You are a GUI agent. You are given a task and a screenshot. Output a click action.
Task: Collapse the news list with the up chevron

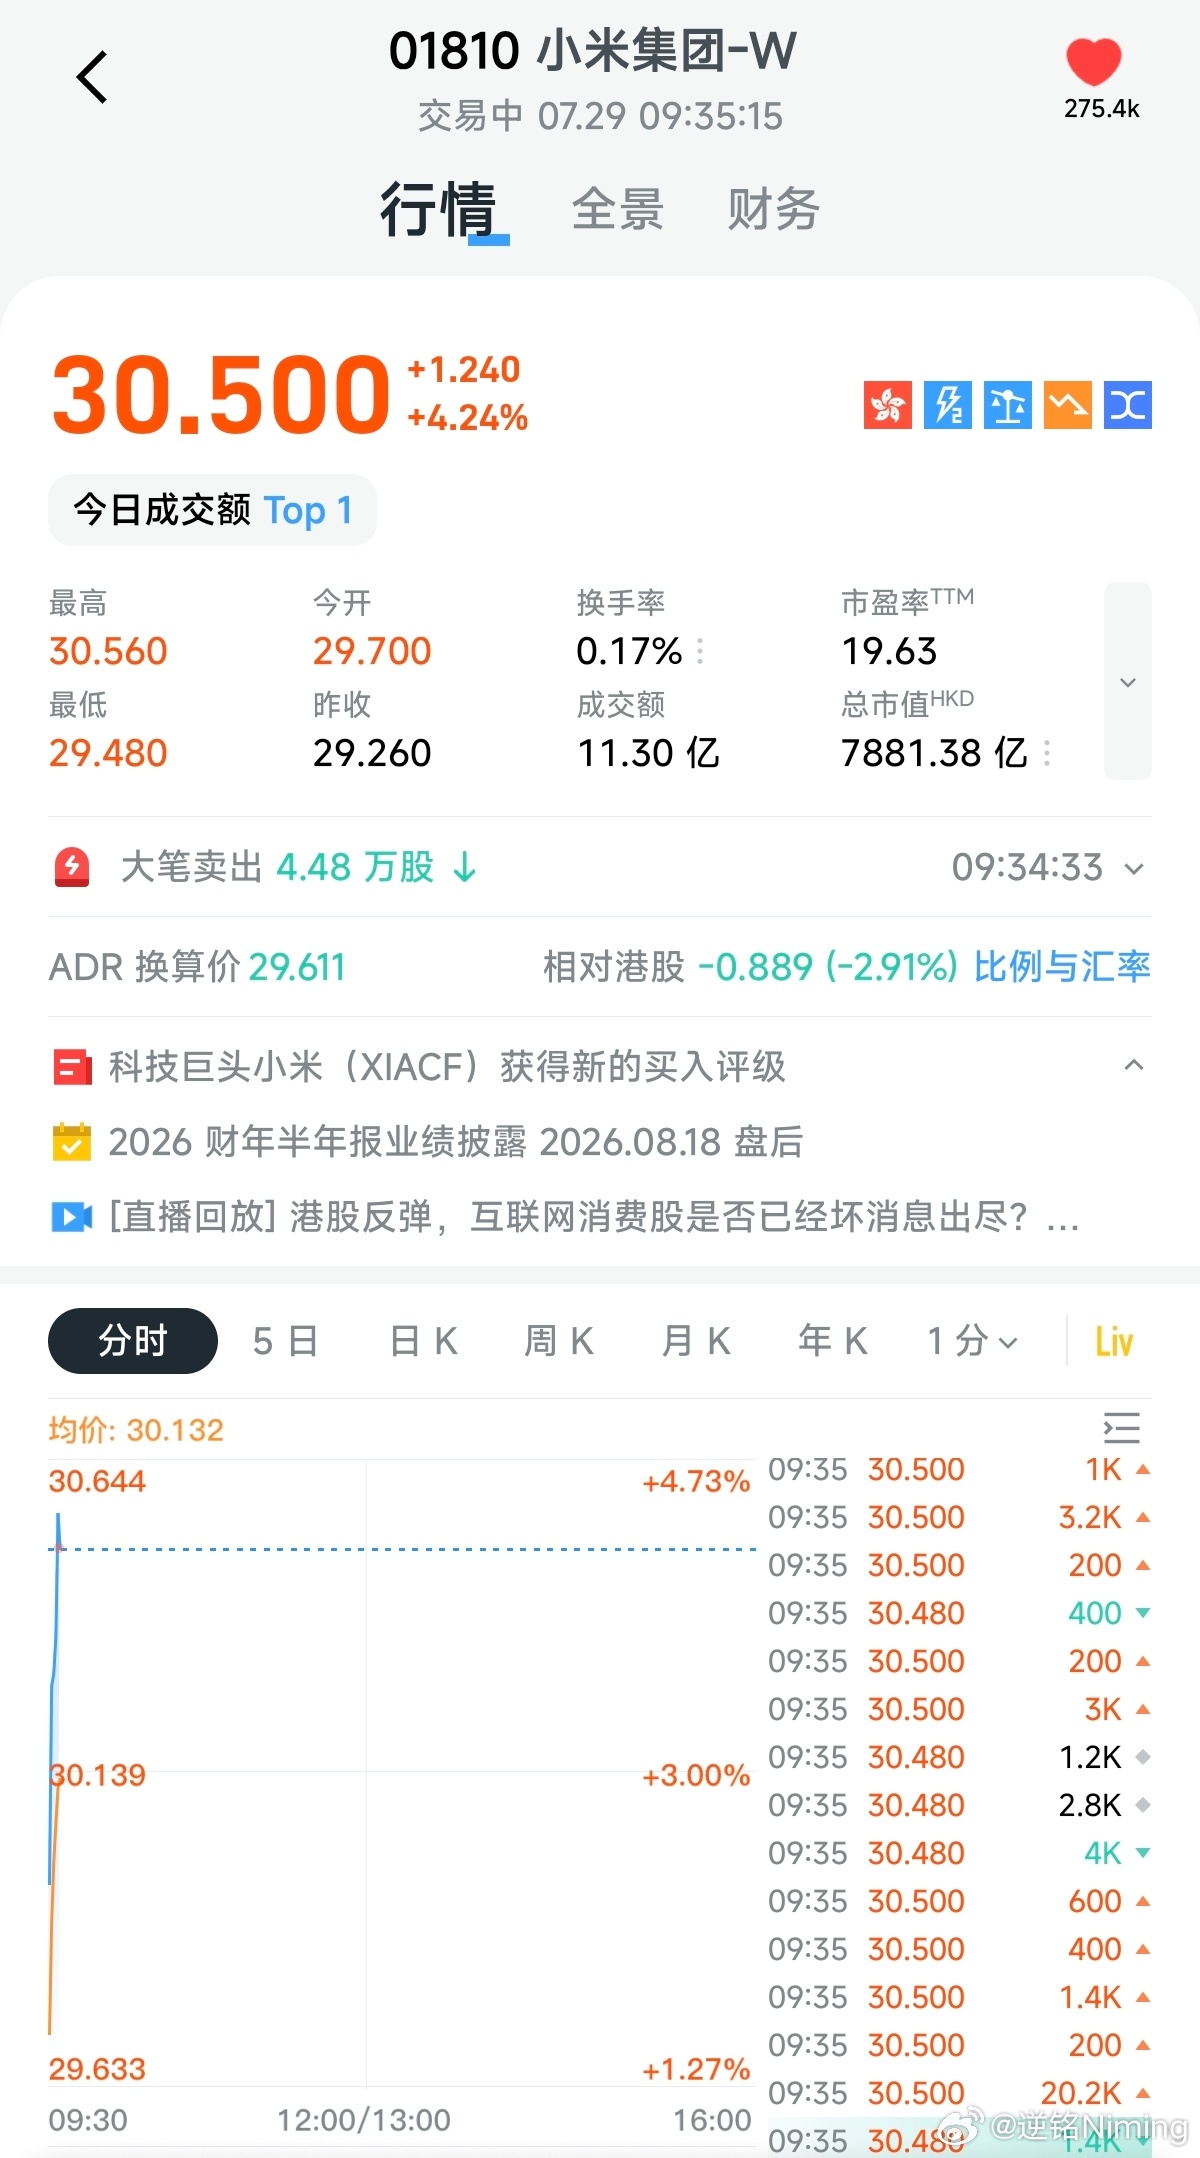point(1134,1065)
